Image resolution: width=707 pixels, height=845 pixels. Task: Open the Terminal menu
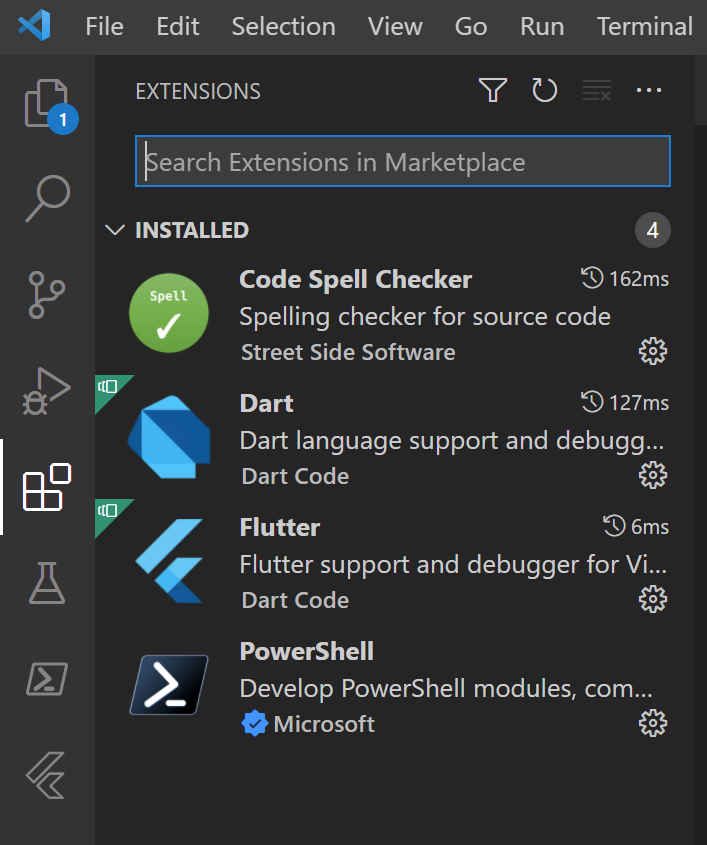[644, 27]
